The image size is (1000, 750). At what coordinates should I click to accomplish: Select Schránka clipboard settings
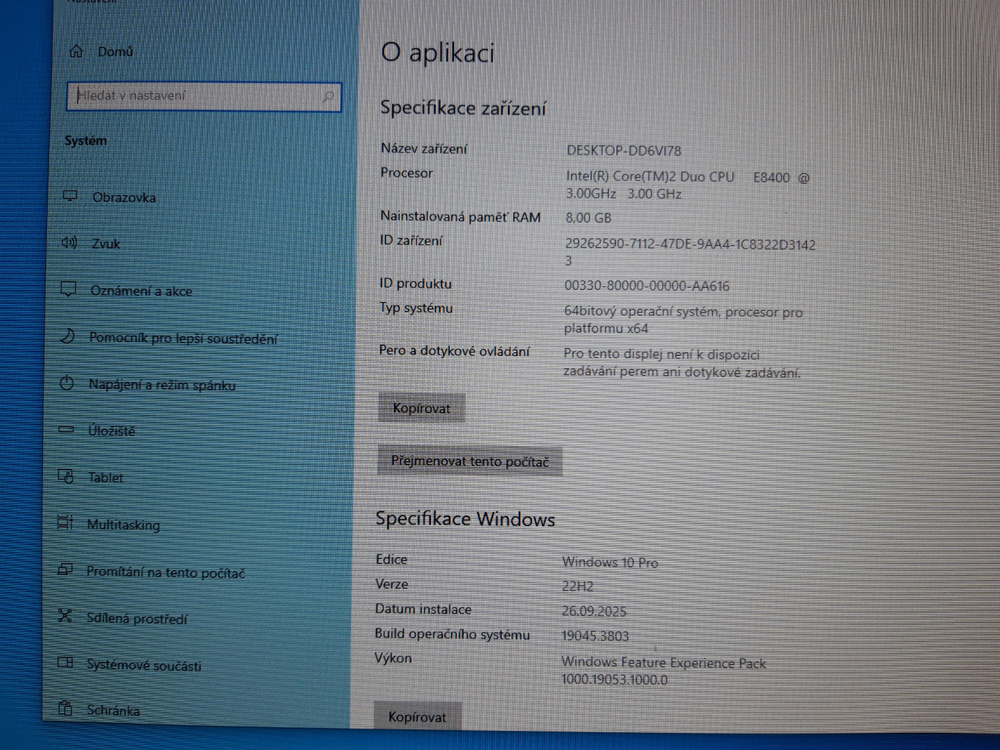(113, 710)
